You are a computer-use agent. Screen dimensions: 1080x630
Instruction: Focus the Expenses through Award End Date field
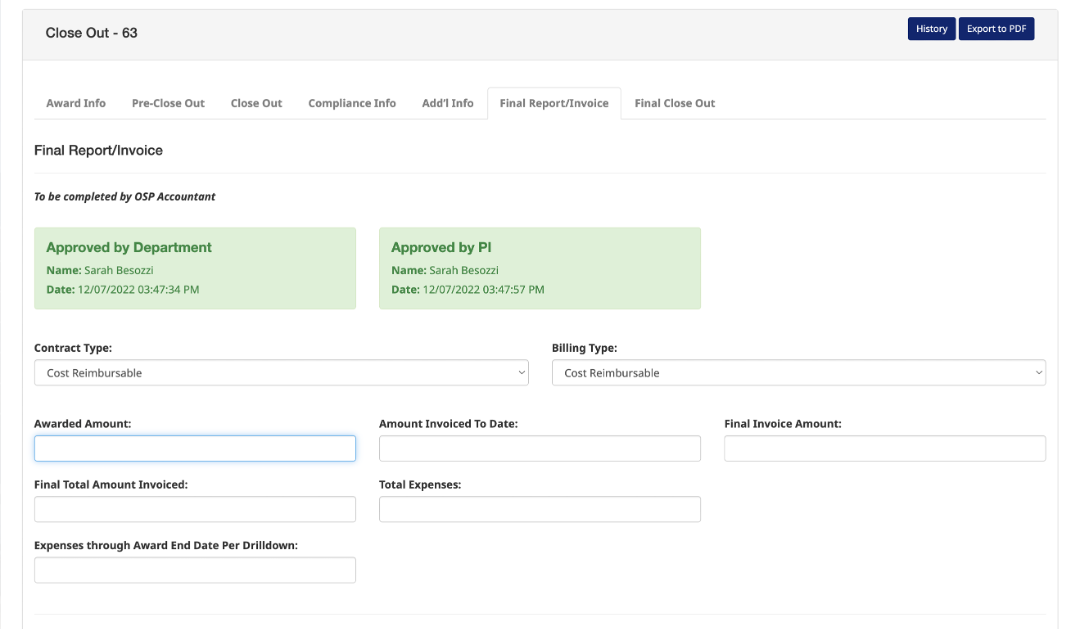coord(195,570)
